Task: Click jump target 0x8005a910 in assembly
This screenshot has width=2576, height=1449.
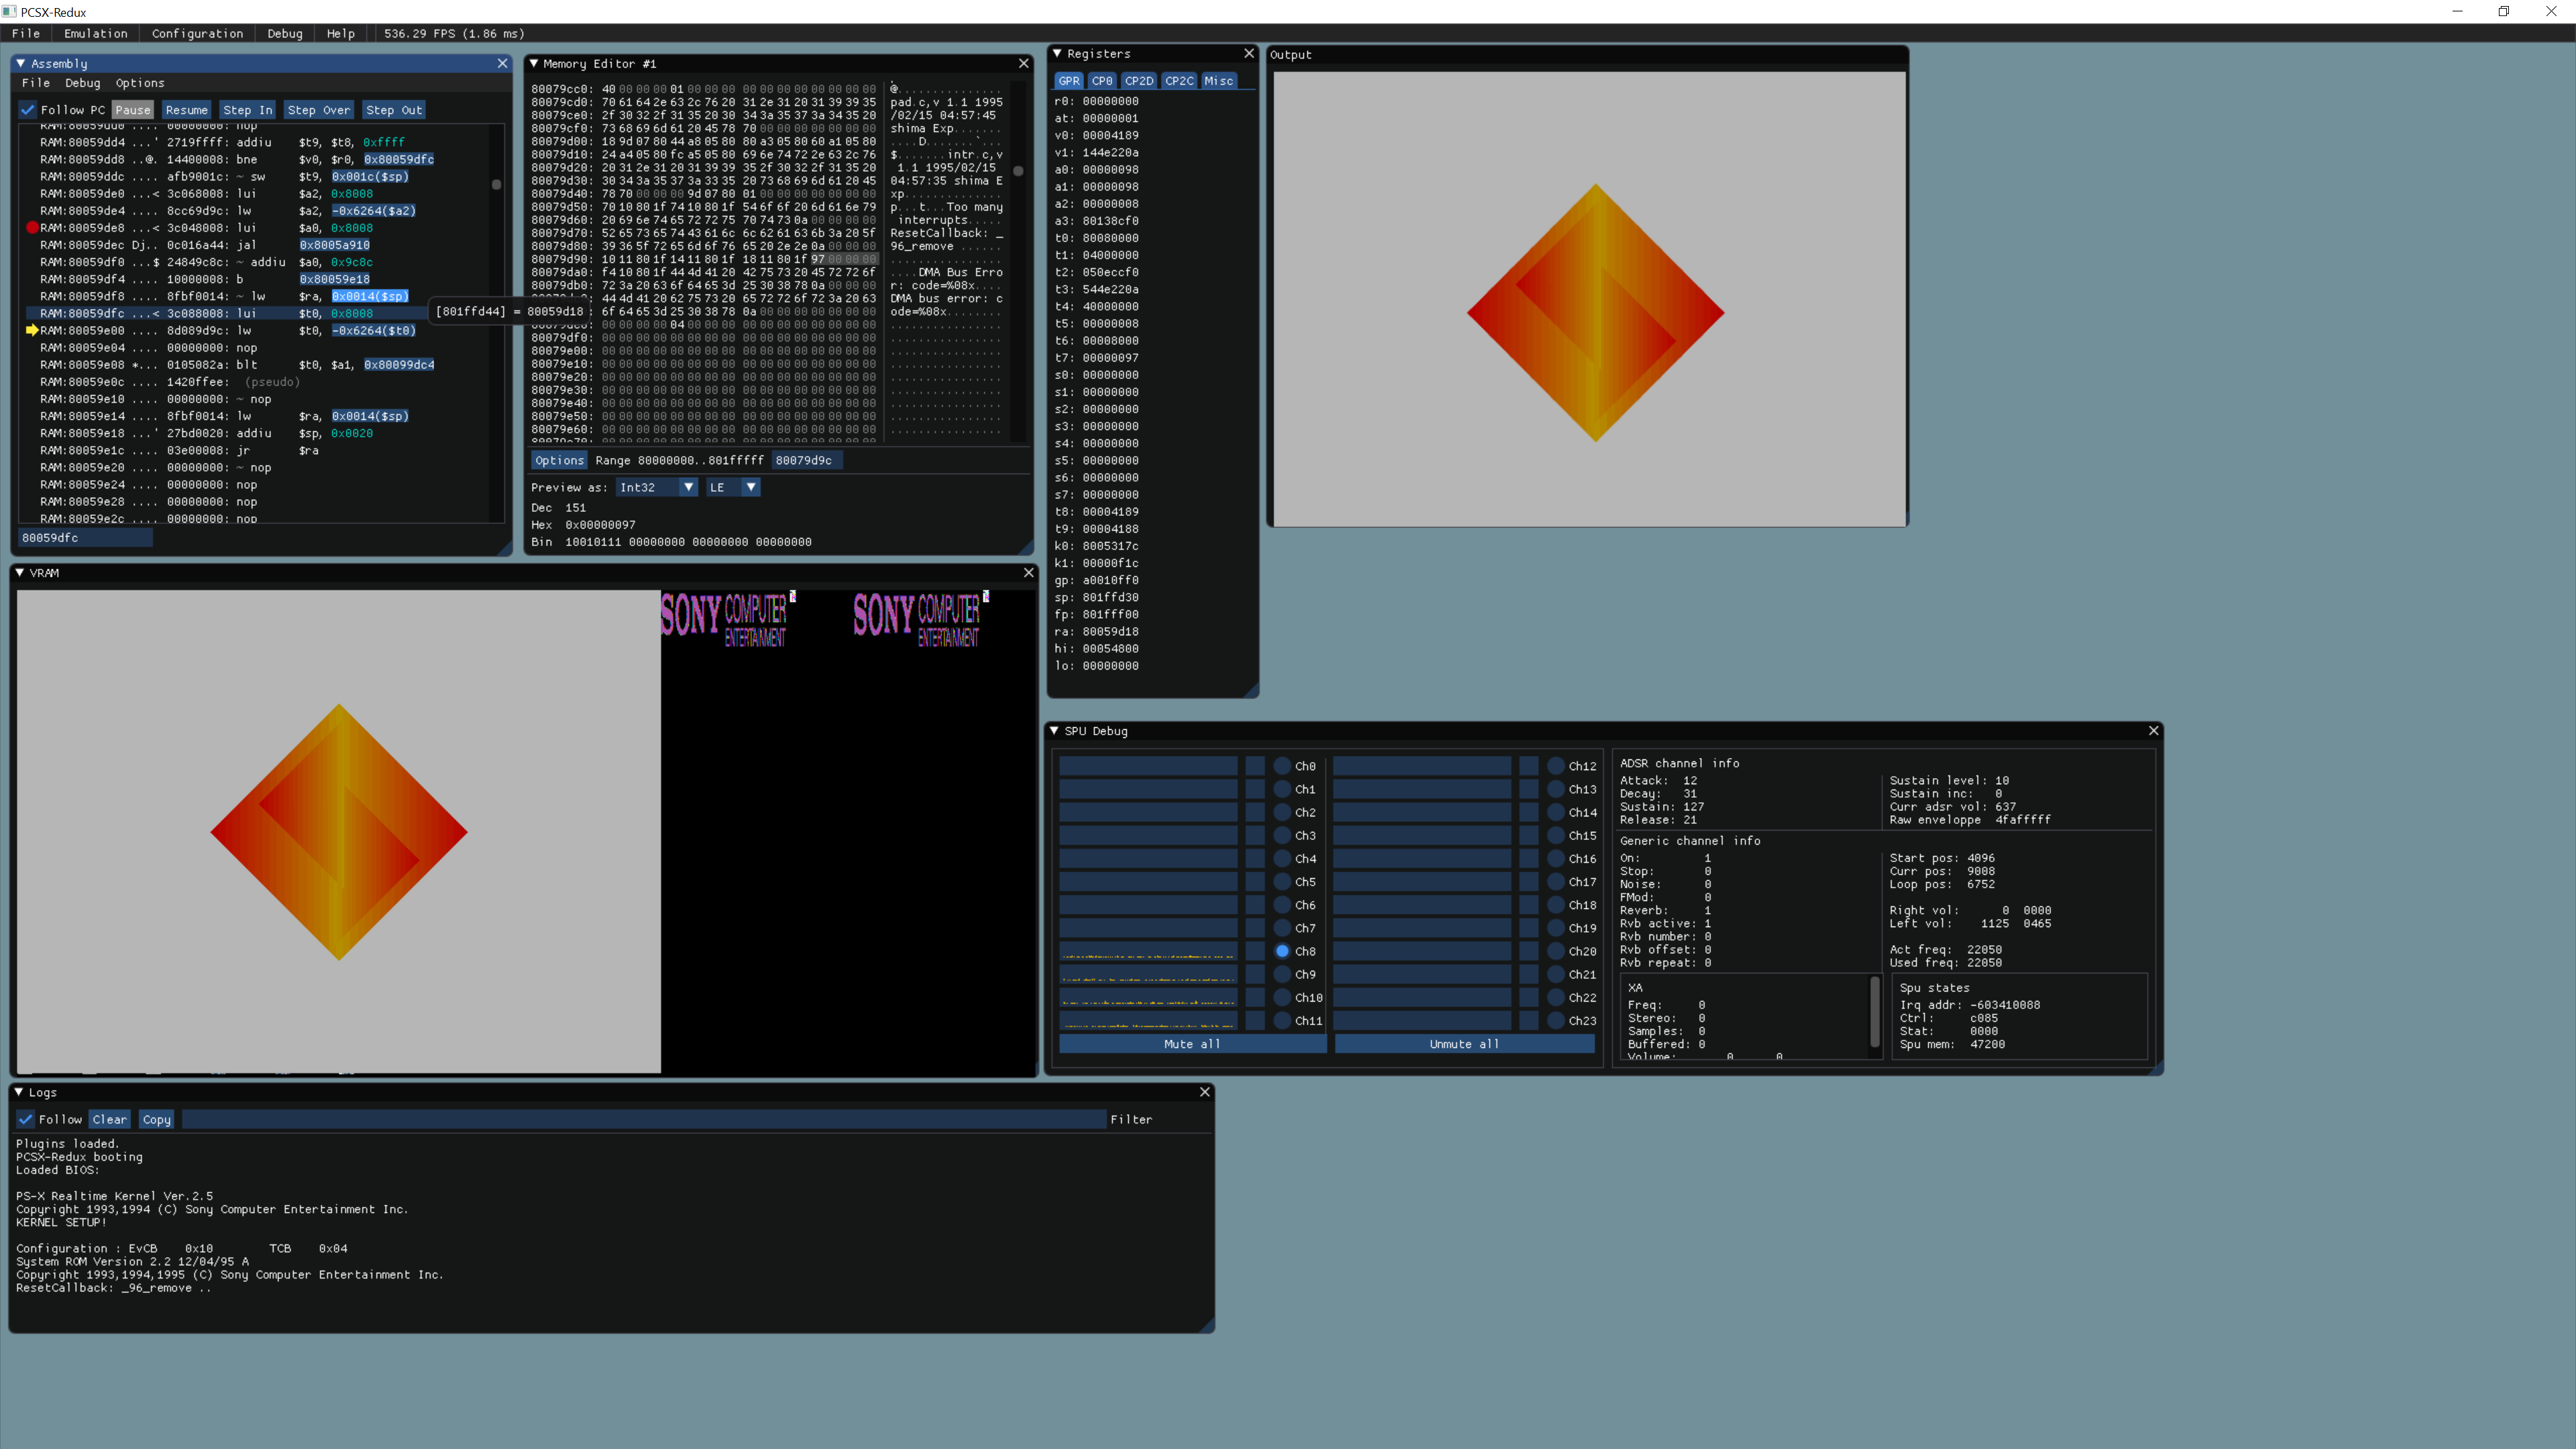Action: pos(335,245)
